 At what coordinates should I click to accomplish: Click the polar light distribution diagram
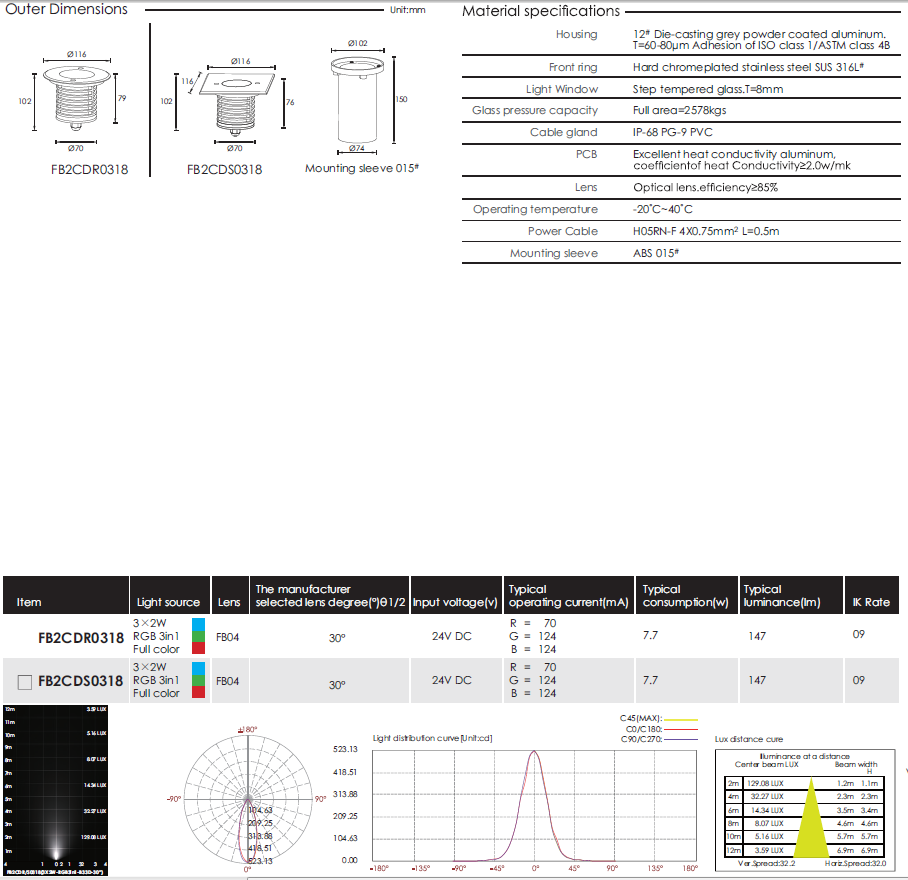tap(247, 799)
